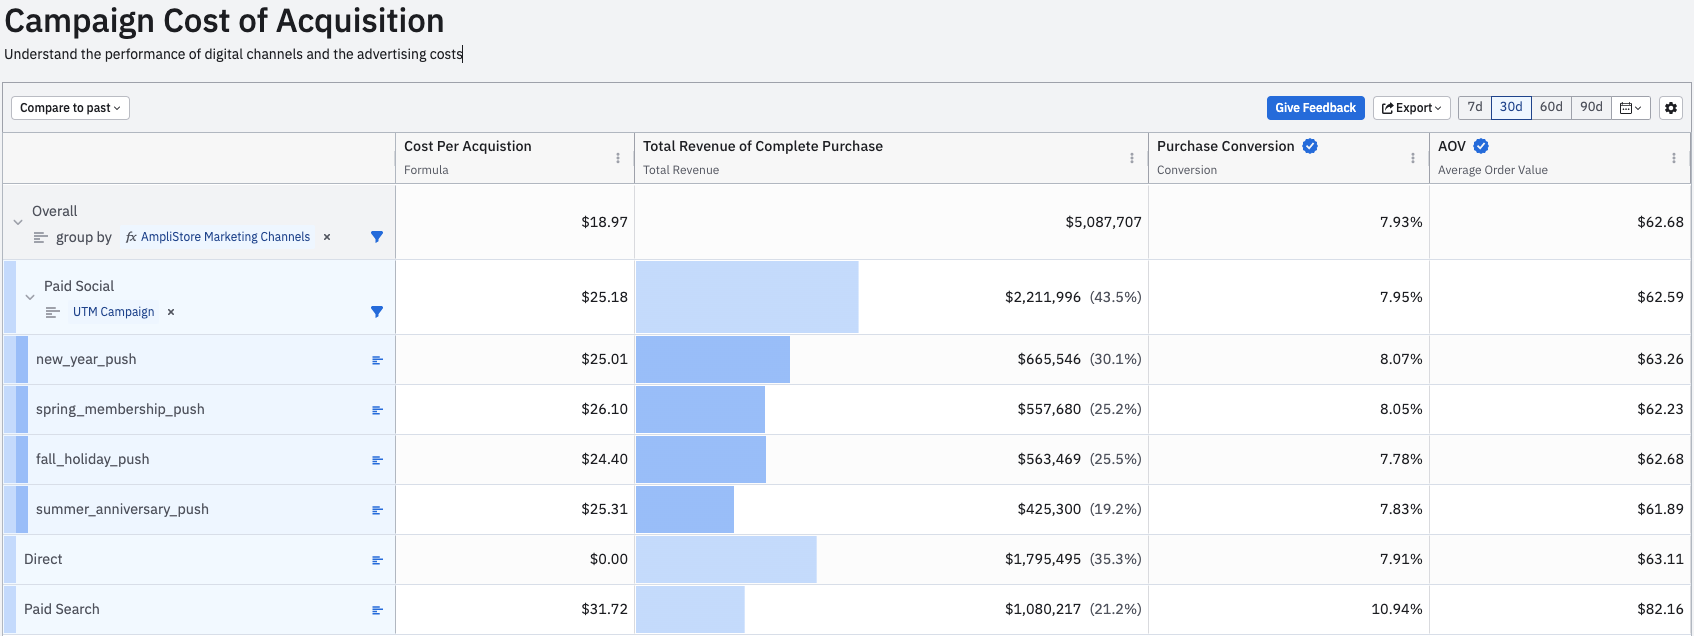This screenshot has width=1694, height=636.
Task: Open the Compare to past dropdown
Action: [x=70, y=108]
